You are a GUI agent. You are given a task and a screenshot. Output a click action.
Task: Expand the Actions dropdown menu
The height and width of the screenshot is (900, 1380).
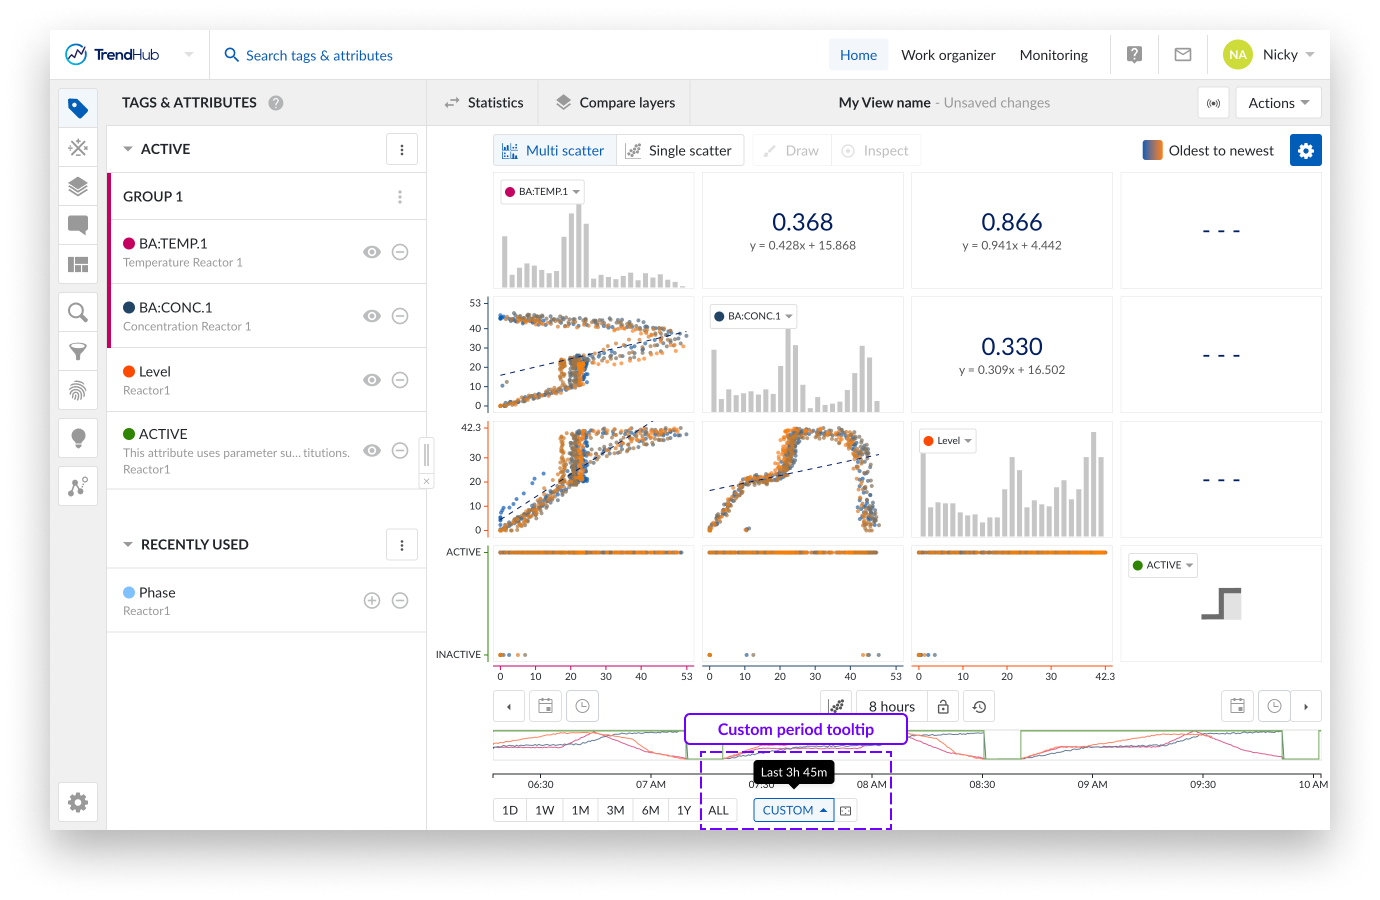pos(1278,103)
